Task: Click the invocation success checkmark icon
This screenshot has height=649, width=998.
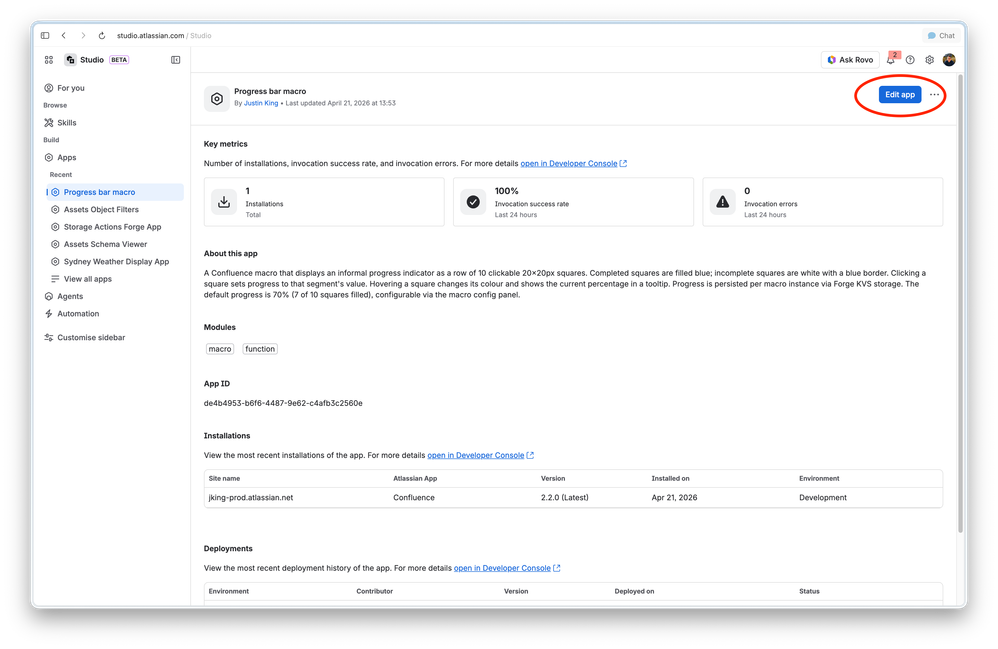Action: click(x=473, y=202)
